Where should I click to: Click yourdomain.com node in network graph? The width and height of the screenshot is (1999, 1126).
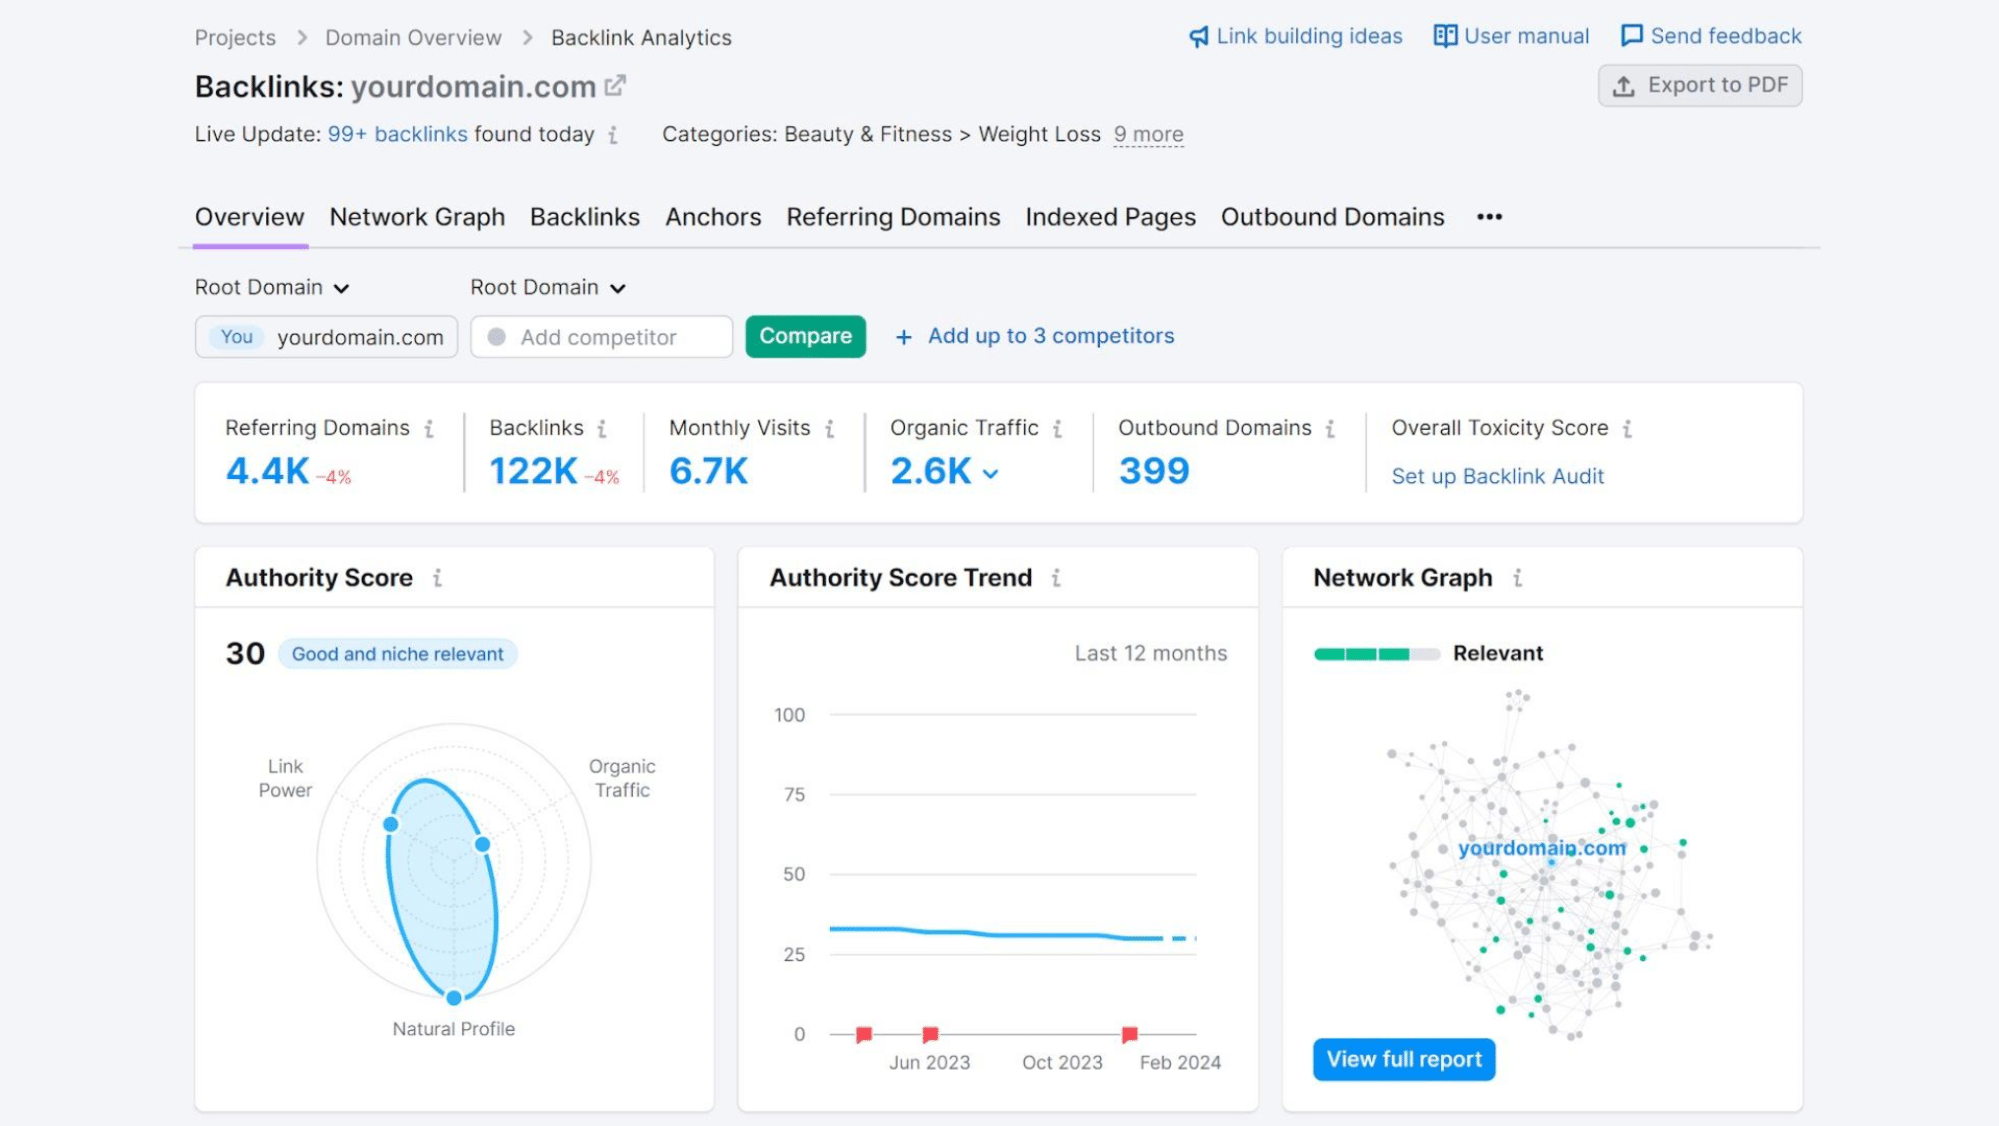coord(1541,848)
